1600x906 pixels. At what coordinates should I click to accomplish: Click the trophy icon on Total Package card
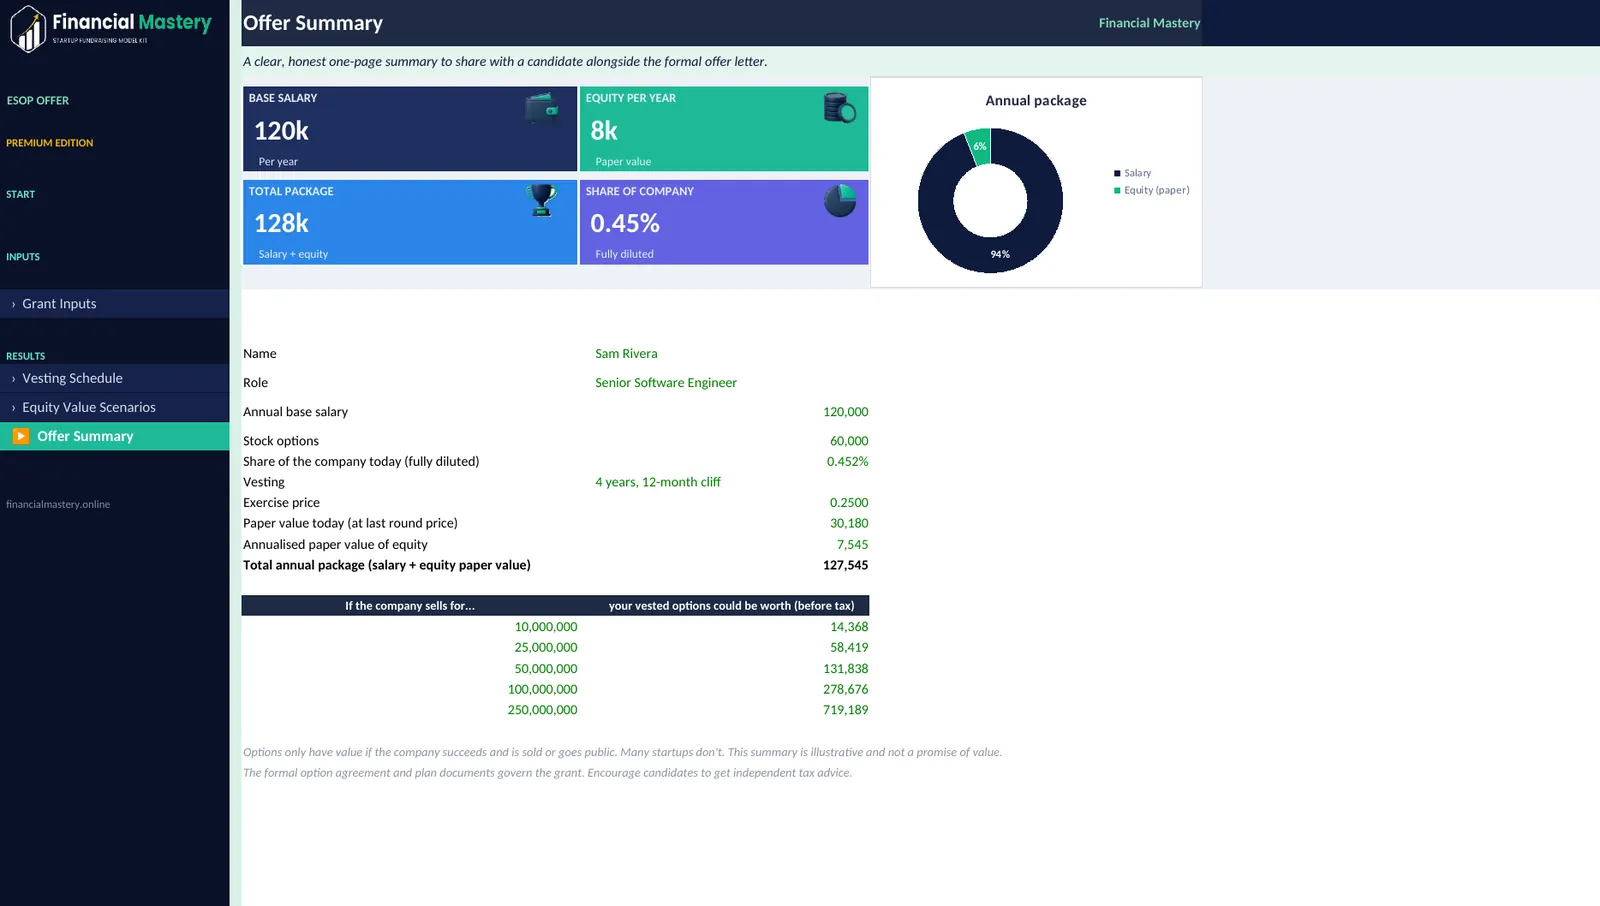[541, 200]
